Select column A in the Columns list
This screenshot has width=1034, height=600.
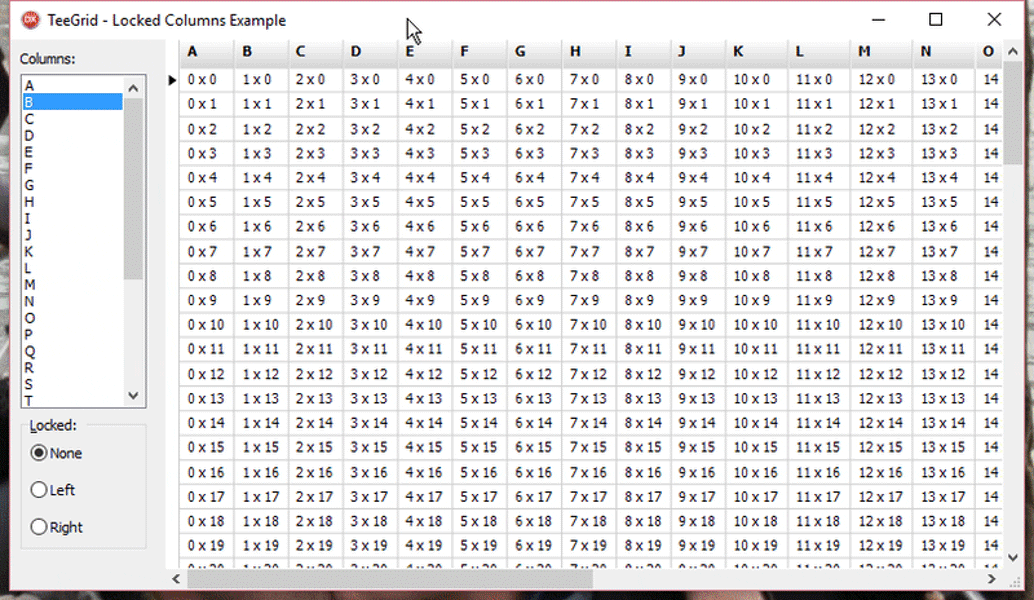tap(73, 86)
